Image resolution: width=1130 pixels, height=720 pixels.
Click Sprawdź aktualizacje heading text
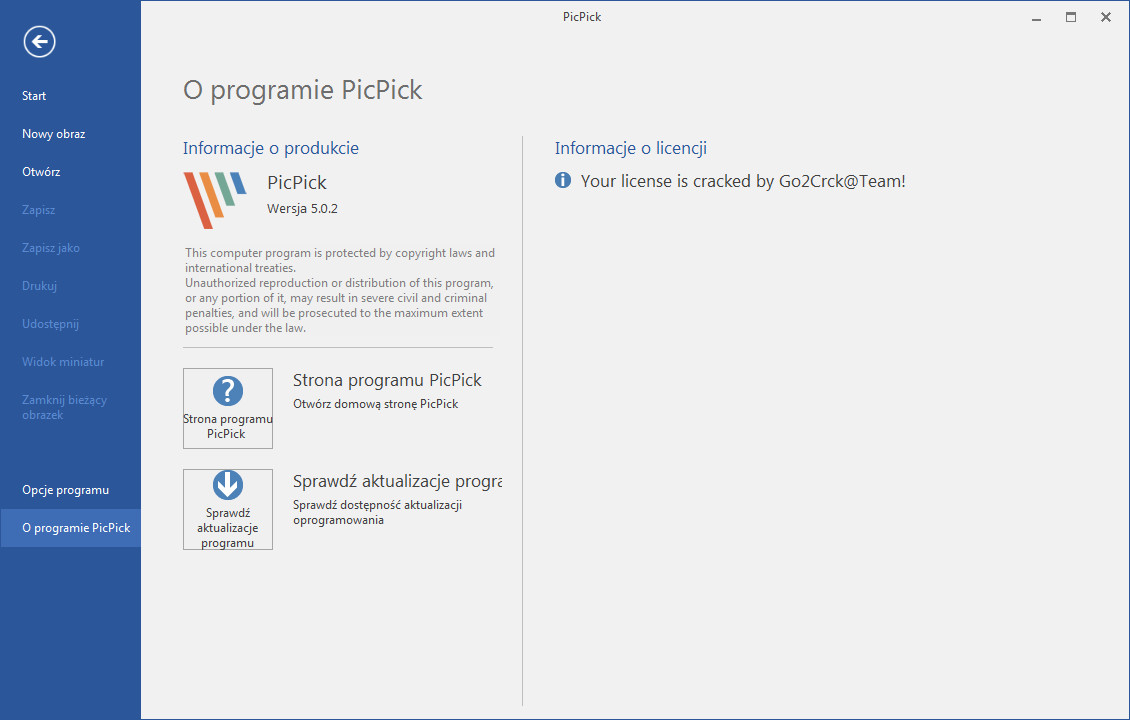pyautogui.click(x=397, y=481)
